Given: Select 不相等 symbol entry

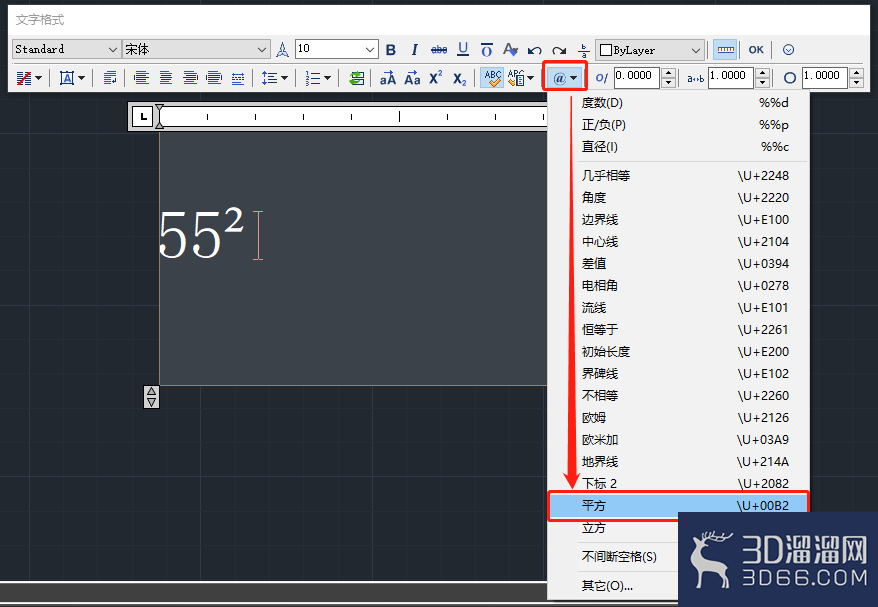Looking at the screenshot, I should click(679, 396).
